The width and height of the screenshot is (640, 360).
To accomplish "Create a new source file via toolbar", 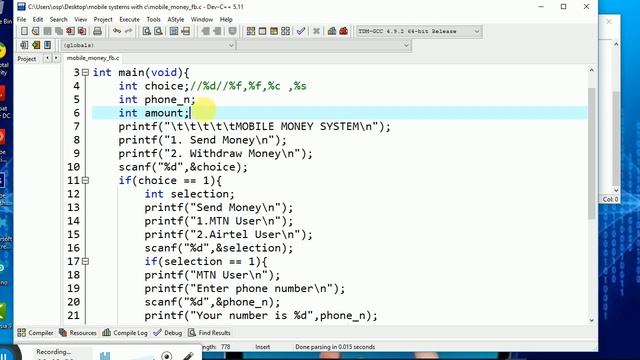I will 24,31.
